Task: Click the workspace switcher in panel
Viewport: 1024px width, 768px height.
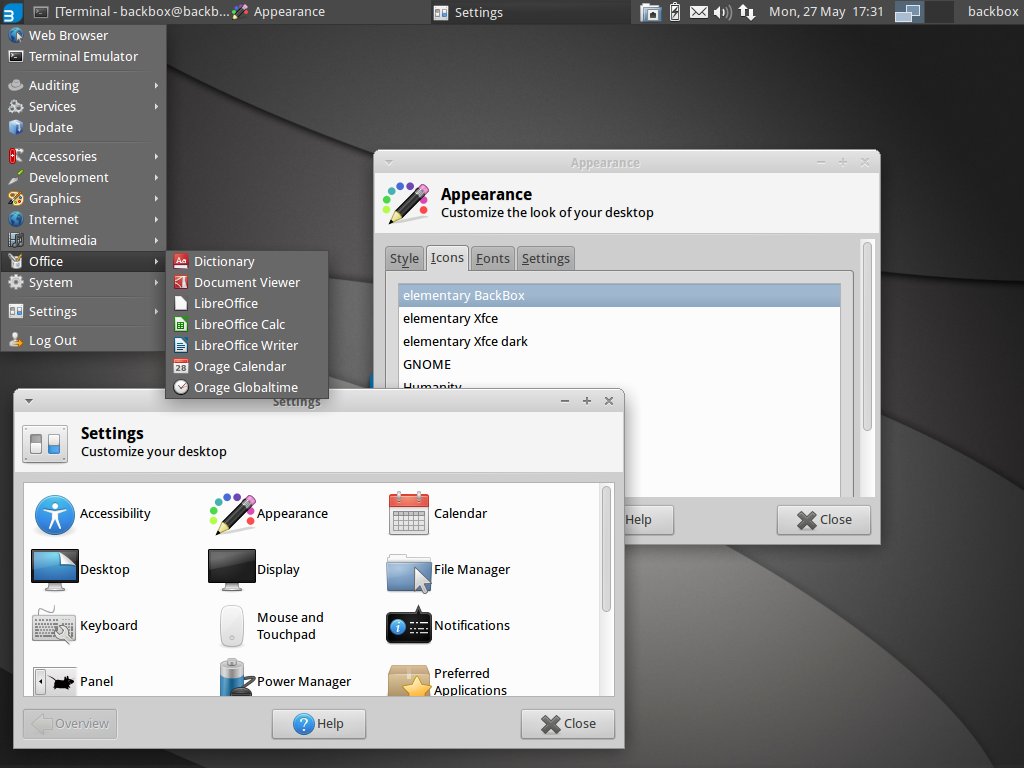Action: tap(924, 12)
